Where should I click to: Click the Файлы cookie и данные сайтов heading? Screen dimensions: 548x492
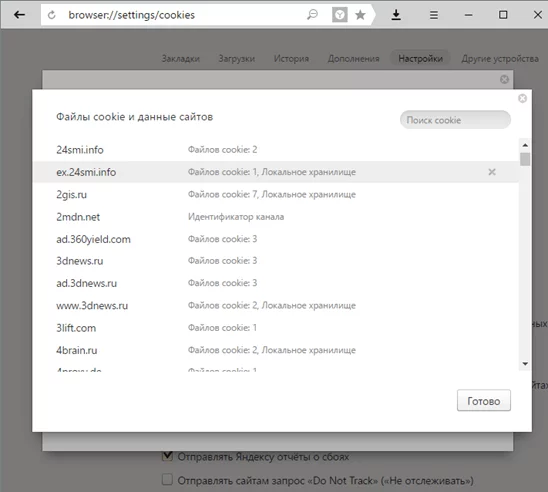coord(135,117)
